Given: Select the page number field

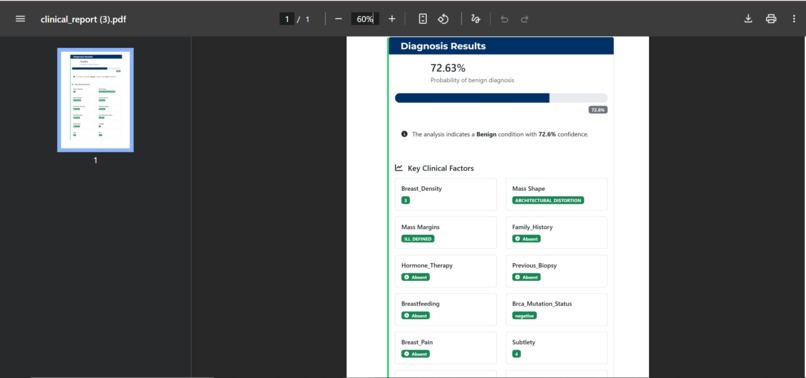Looking at the screenshot, I should click(x=287, y=19).
